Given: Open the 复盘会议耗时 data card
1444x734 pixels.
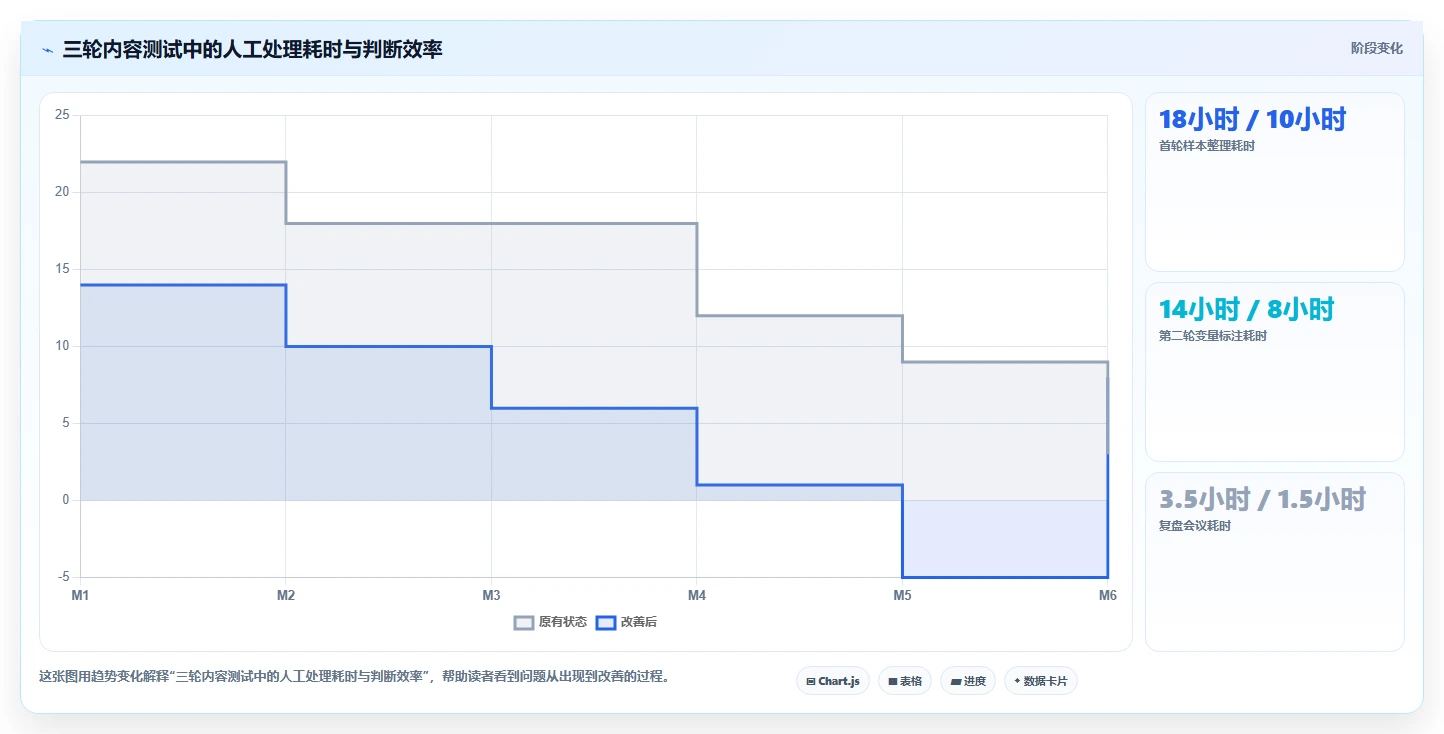Looking at the screenshot, I should tap(1274, 562).
